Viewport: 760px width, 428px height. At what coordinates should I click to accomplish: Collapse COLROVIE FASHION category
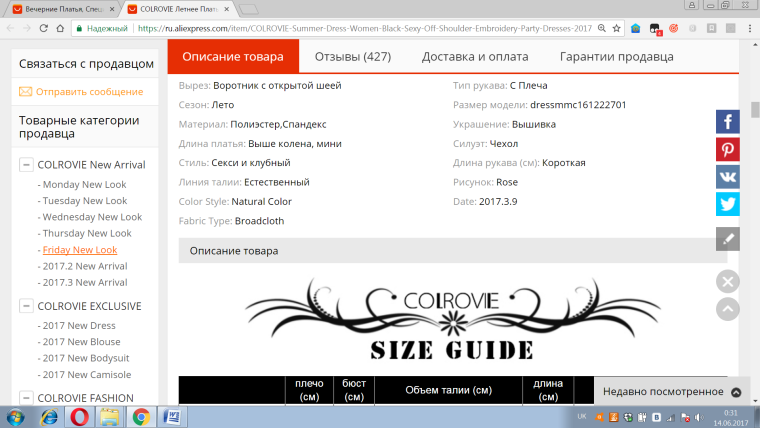[26, 398]
